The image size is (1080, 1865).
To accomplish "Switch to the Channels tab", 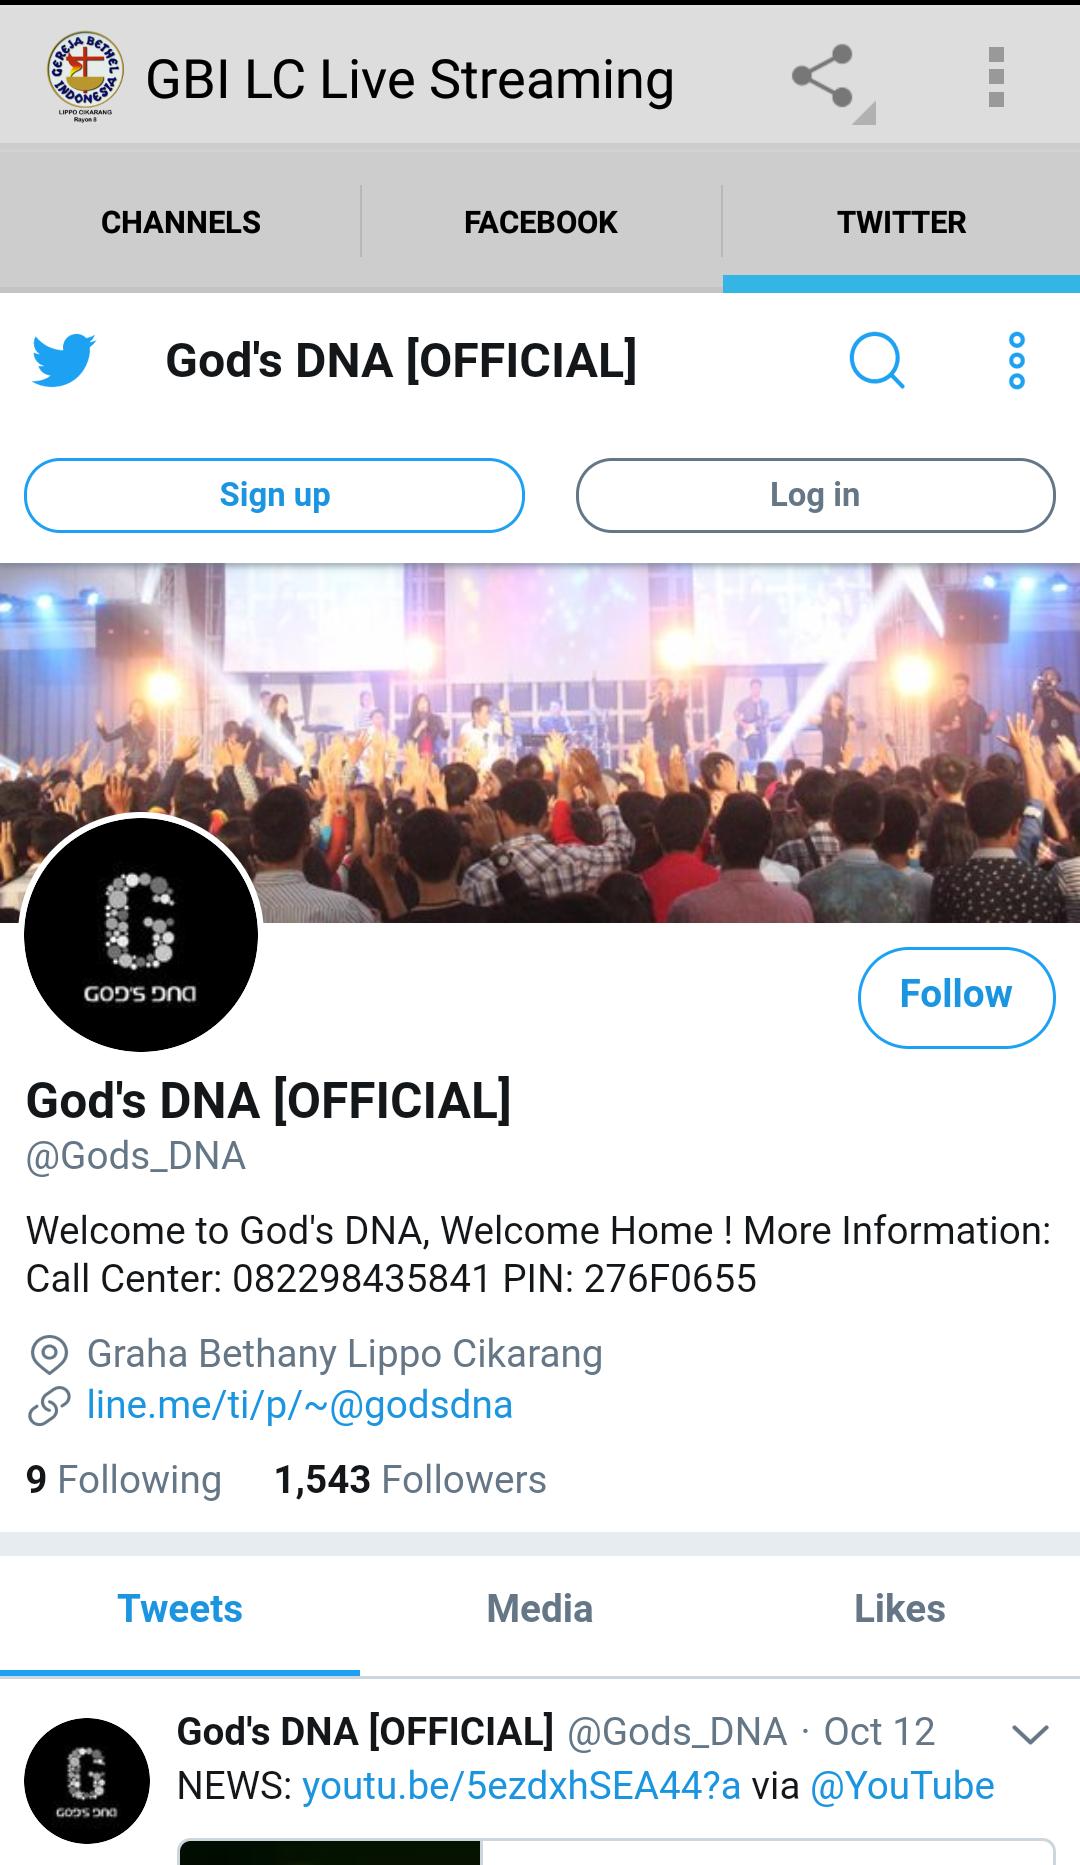I will pos(181,222).
